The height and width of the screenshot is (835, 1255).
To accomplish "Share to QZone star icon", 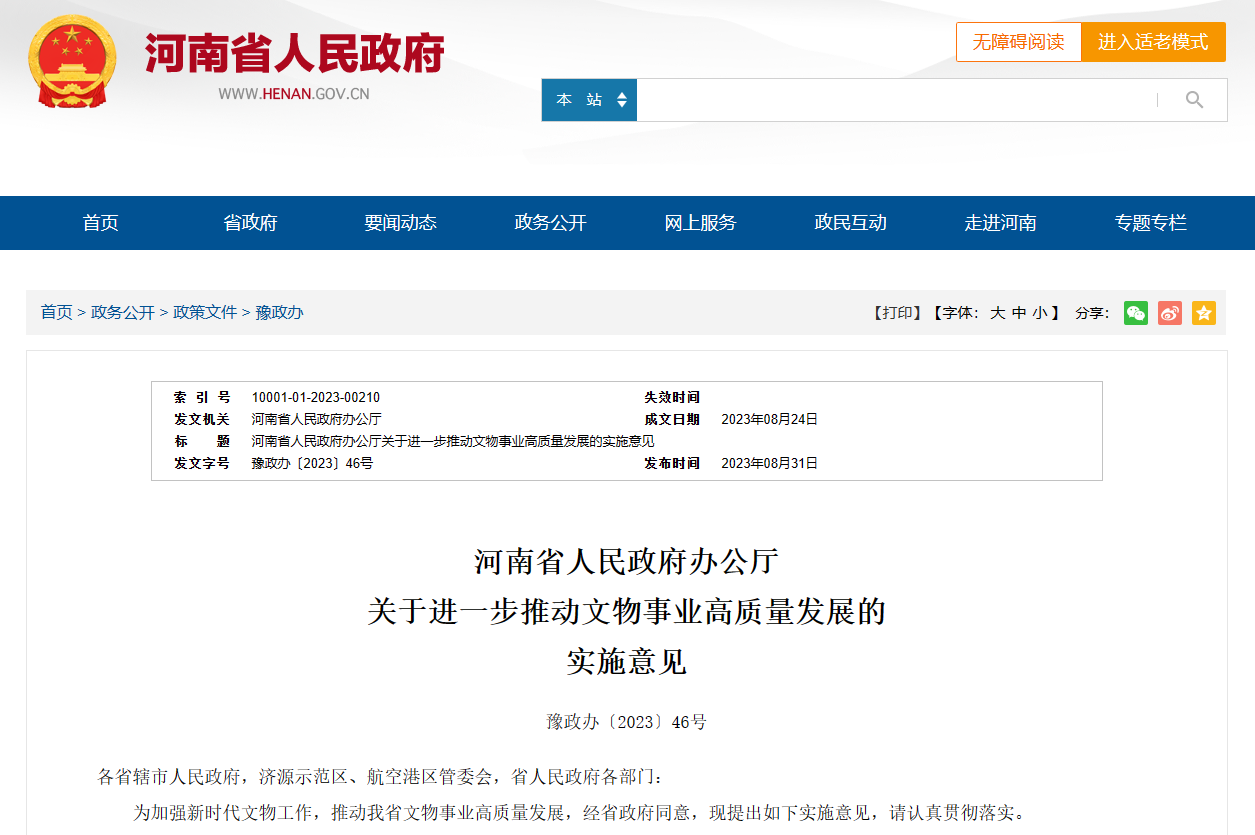I will (x=1203, y=313).
